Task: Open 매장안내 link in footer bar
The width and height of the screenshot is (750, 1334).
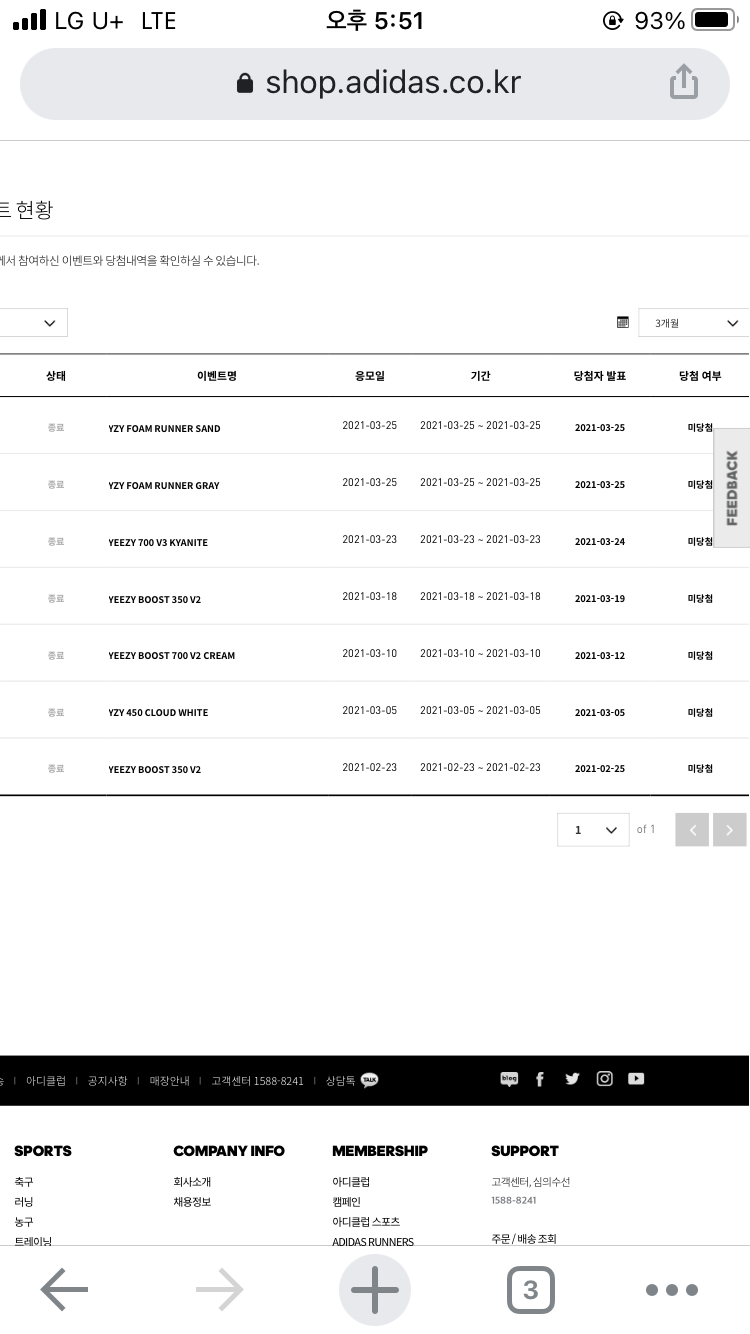Action: pyautogui.click(x=169, y=1081)
